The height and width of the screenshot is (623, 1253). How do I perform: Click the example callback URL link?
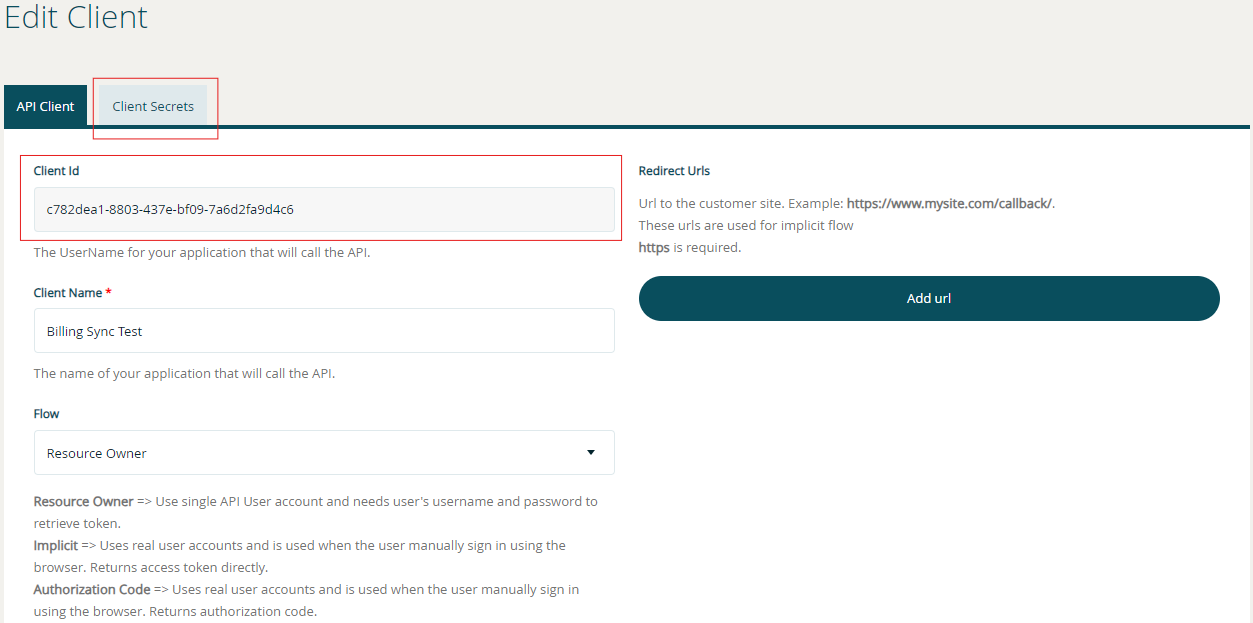point(948,203)
